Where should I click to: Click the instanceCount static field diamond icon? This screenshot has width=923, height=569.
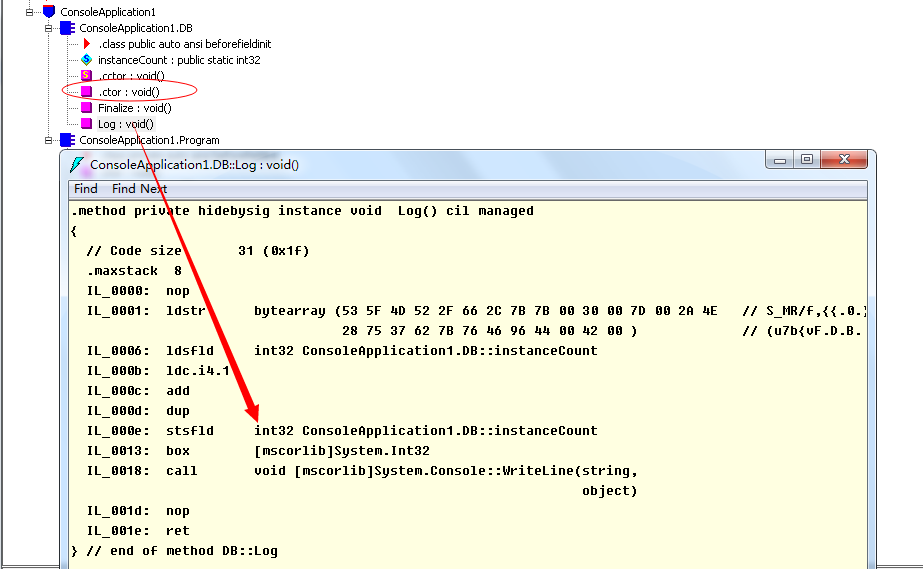[87, 59]
